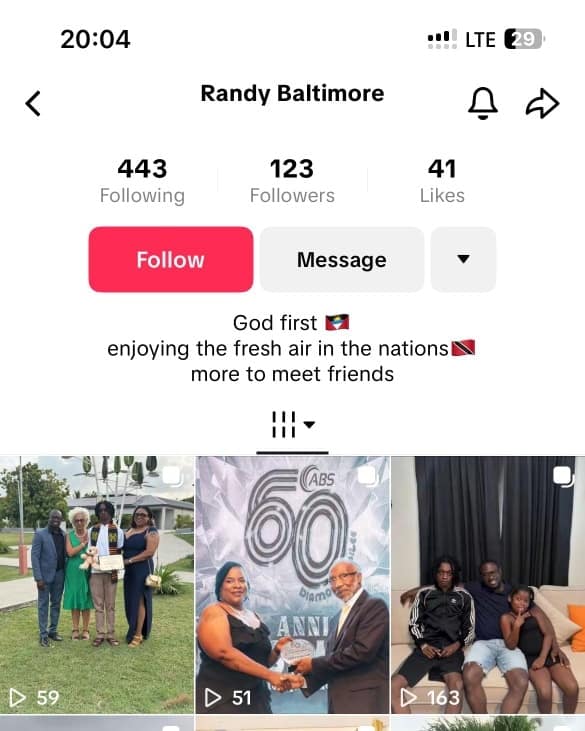Tap the back arrow icon
The width and height of the screenshot is (585, 731).
click(33, 103)
